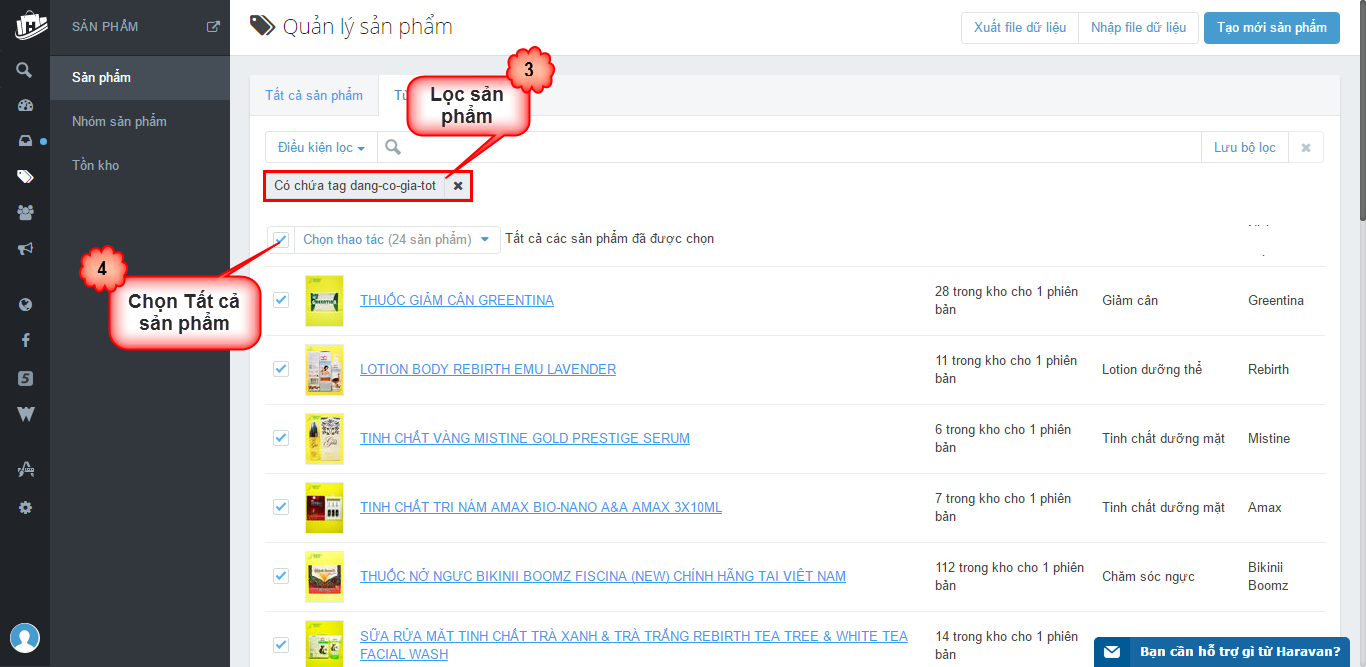This screenshot has width=1366, height=667.
Task: Uncheck LOTION BODY REBIRTH EMU LAVENDER checkbox
Action: (x=281, y=369)
